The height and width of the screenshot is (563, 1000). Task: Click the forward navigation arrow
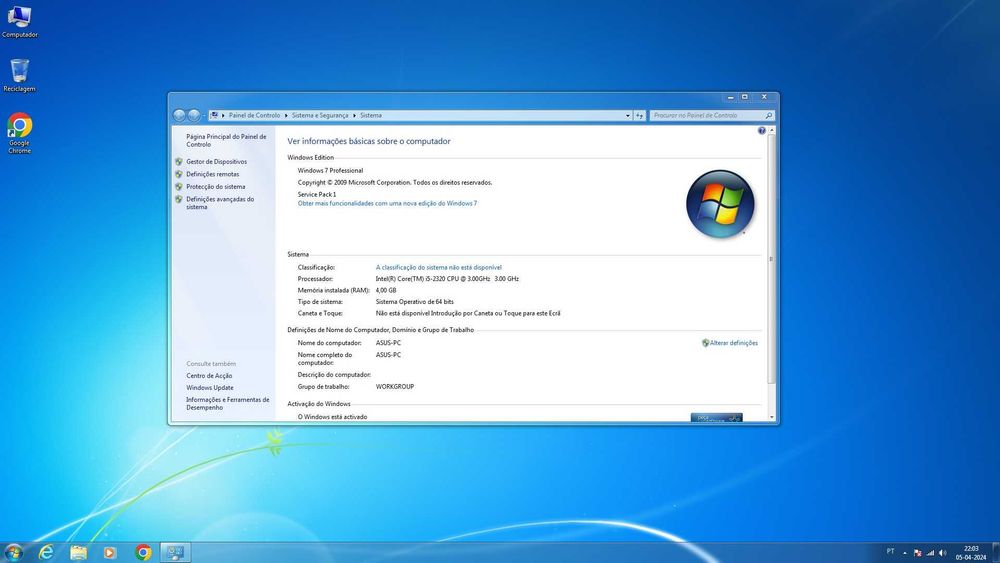(194, 115)
